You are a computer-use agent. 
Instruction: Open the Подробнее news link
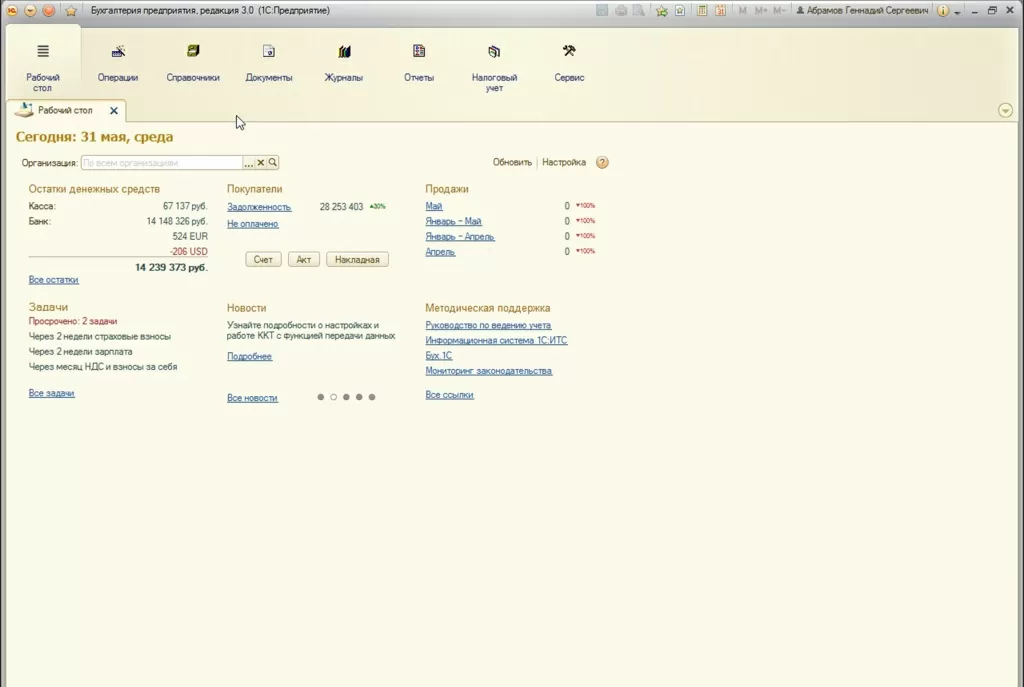click(x=249, y=357)
